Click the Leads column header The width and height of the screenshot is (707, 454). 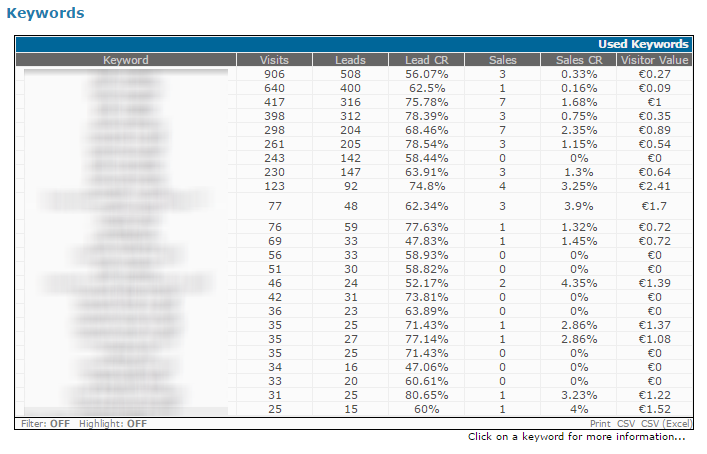350,60
